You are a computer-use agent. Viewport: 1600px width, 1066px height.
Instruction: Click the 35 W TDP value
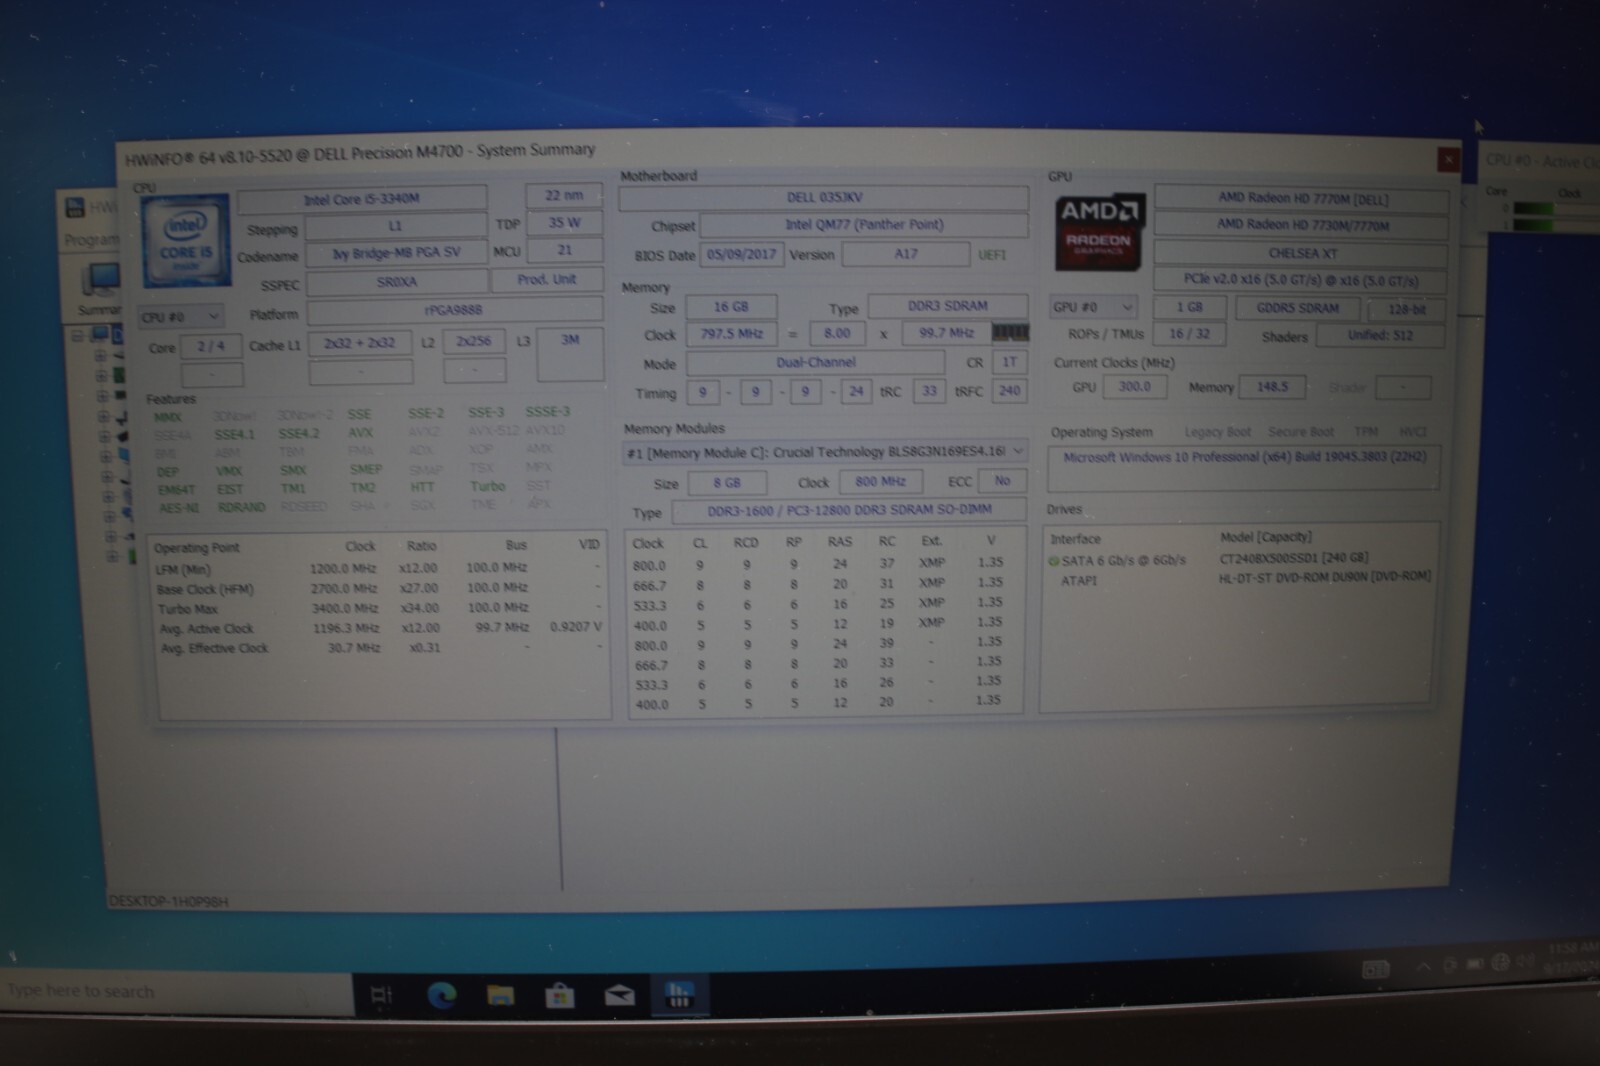point(564,223)
